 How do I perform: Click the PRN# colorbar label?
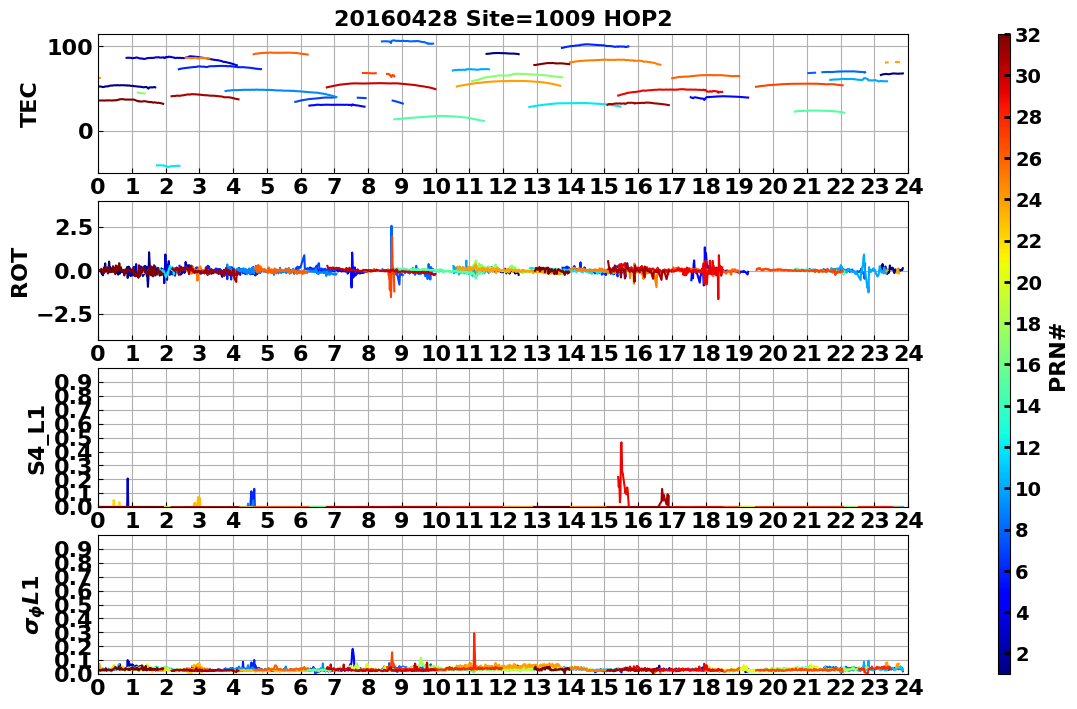1057,357
